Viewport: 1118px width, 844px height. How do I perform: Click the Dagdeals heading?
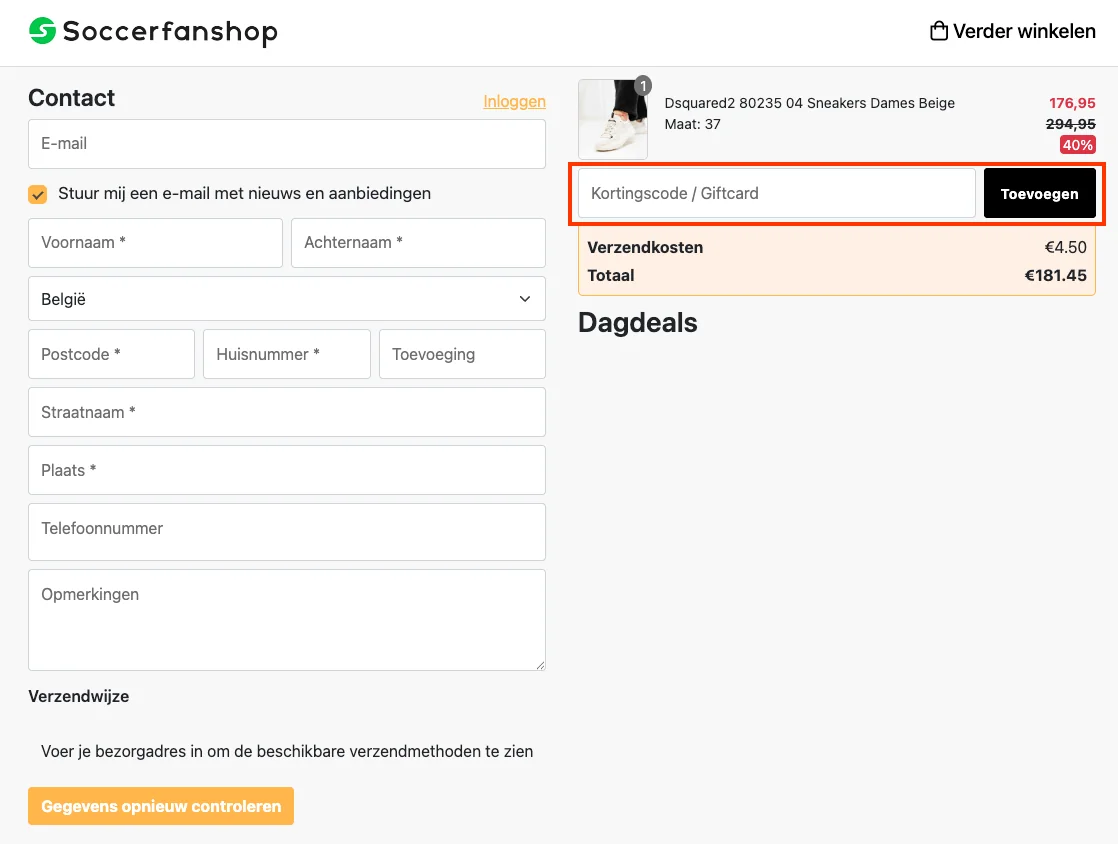637,322
